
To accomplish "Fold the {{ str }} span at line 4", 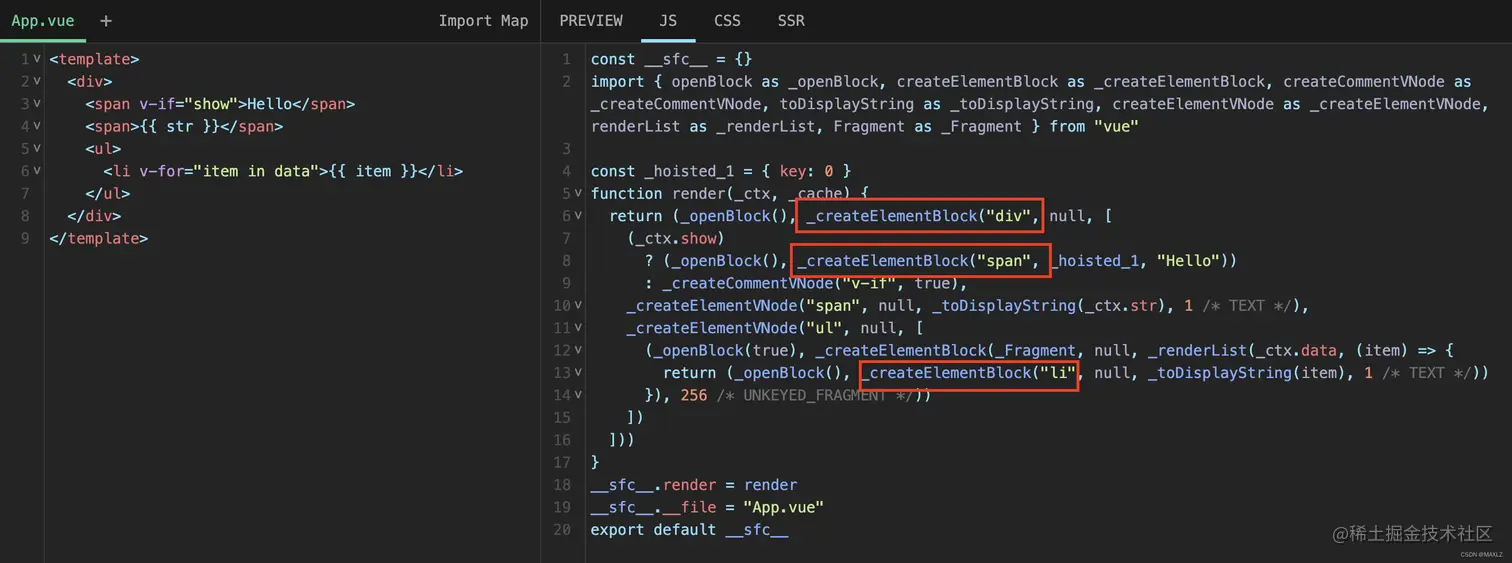I will [x=37, y=126].
